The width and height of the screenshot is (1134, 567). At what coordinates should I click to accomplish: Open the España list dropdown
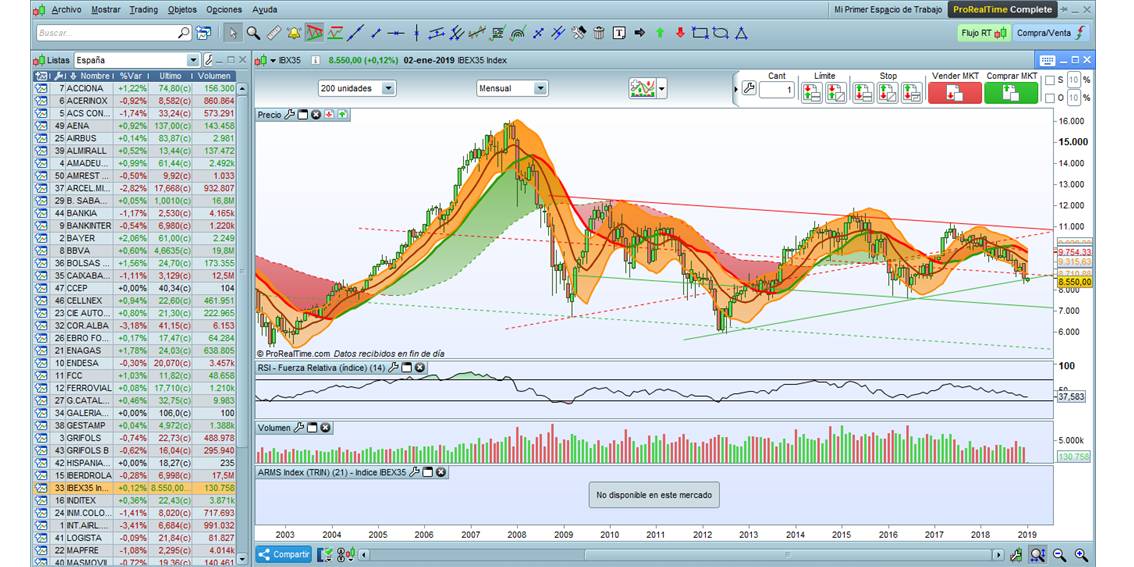pos(193,60)
